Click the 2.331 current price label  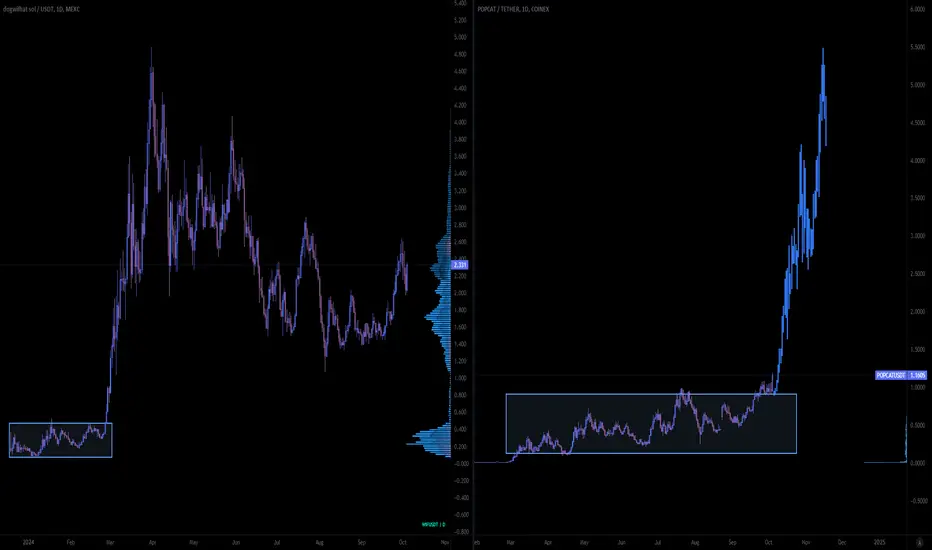pos(460,265)
